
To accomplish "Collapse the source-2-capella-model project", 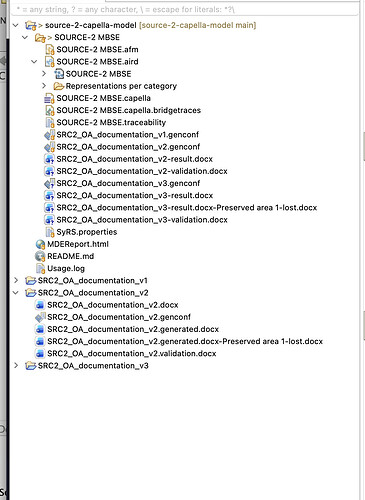I will click(x=16, y=25).
